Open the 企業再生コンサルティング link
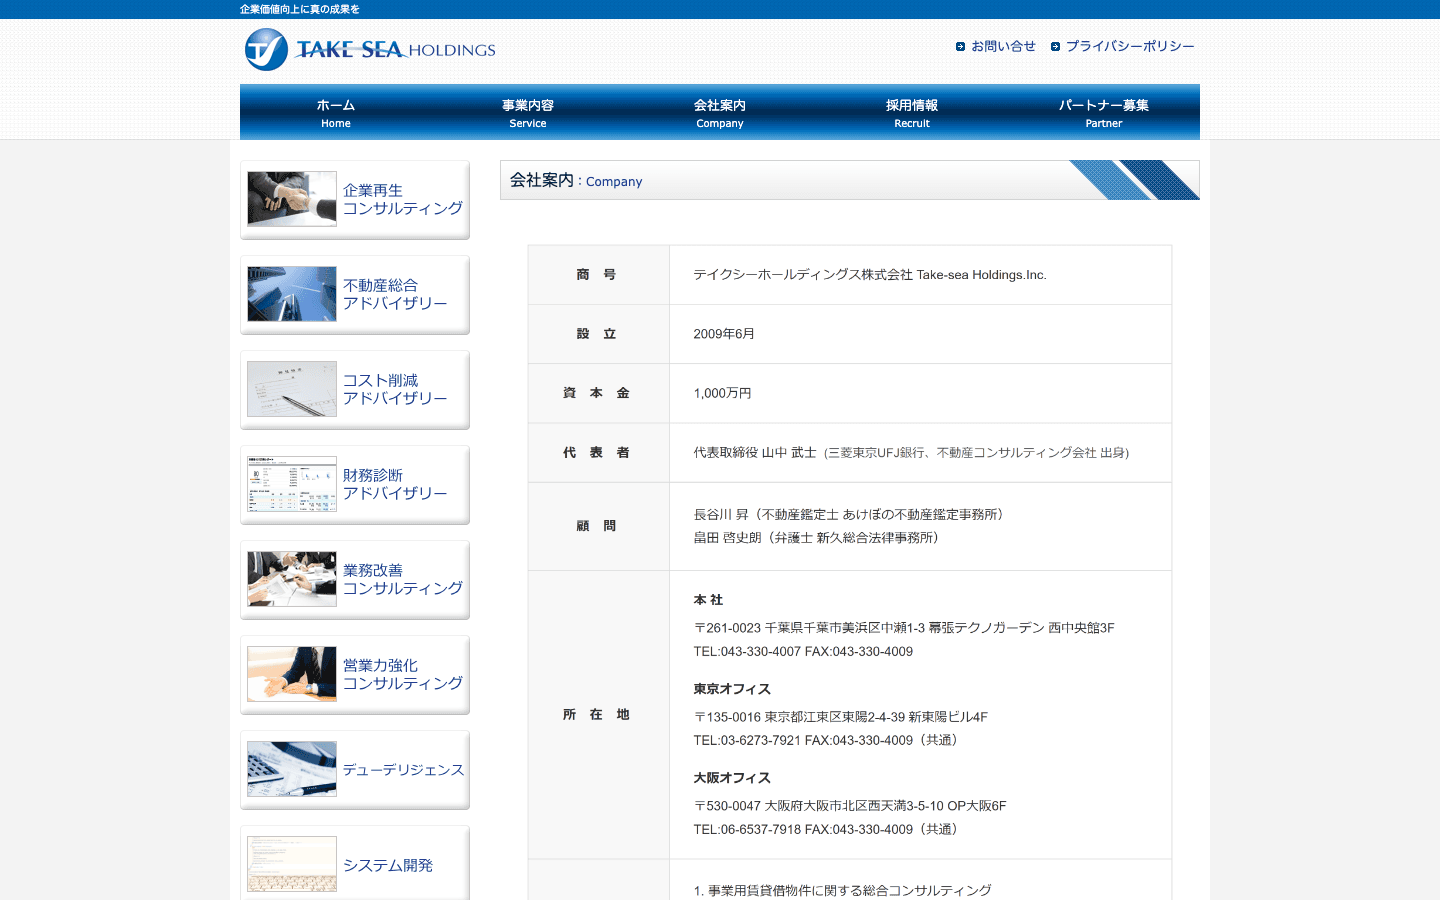Screen dimensions: 1440x900 (x=403, y=199)
